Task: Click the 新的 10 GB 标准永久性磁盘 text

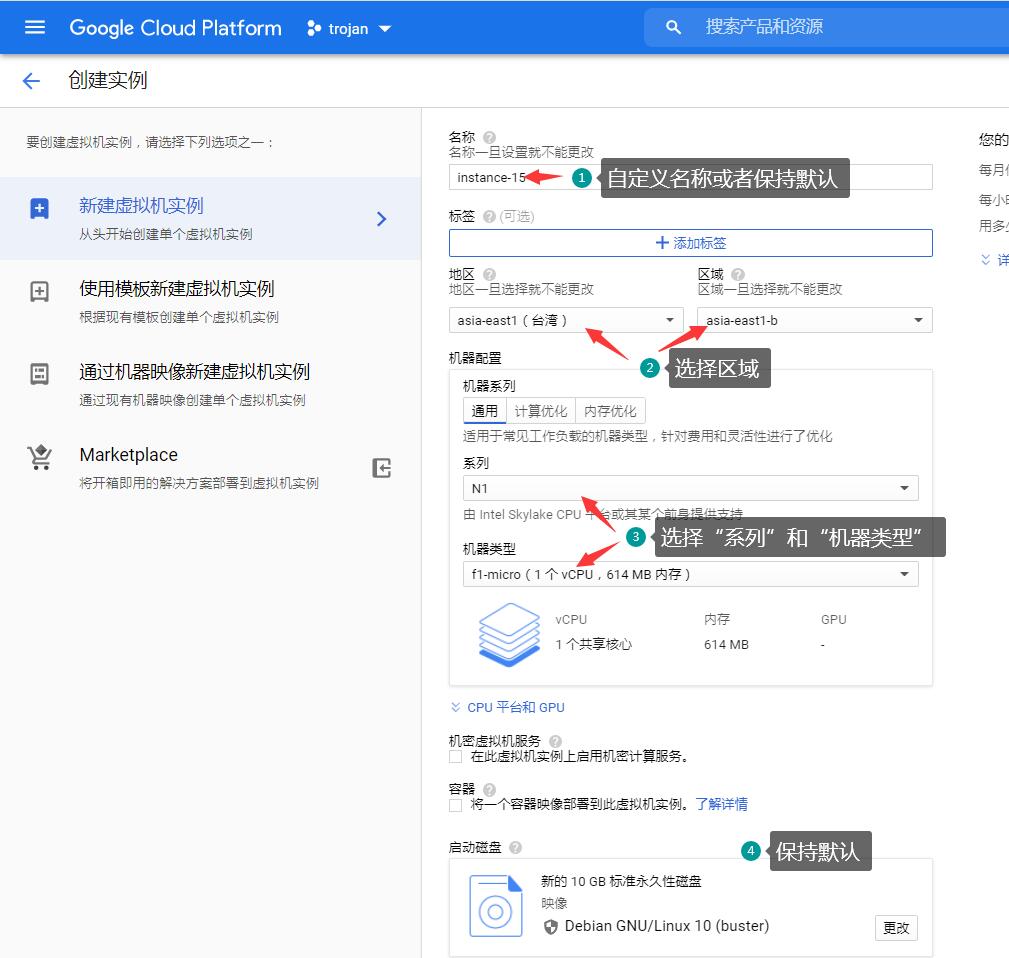Action: tap(621, 881)
